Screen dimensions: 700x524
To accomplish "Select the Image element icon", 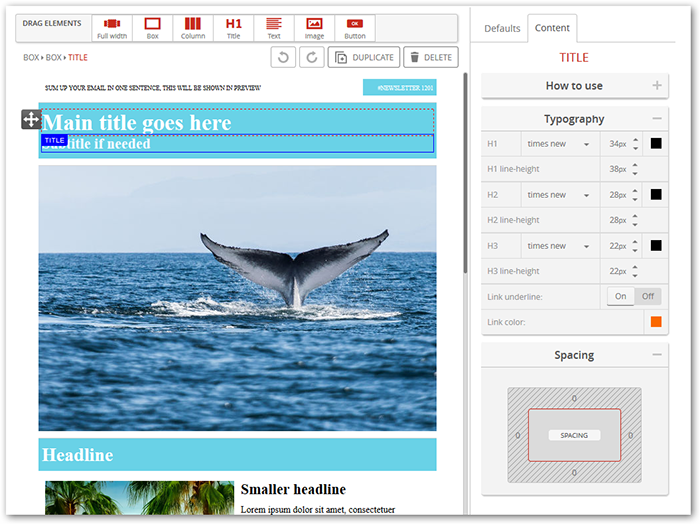I will pyautogui.click(x=314, y=28).
